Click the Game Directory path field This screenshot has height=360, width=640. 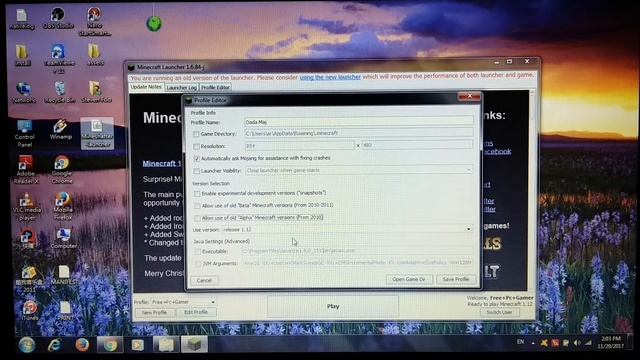[358, 133]
